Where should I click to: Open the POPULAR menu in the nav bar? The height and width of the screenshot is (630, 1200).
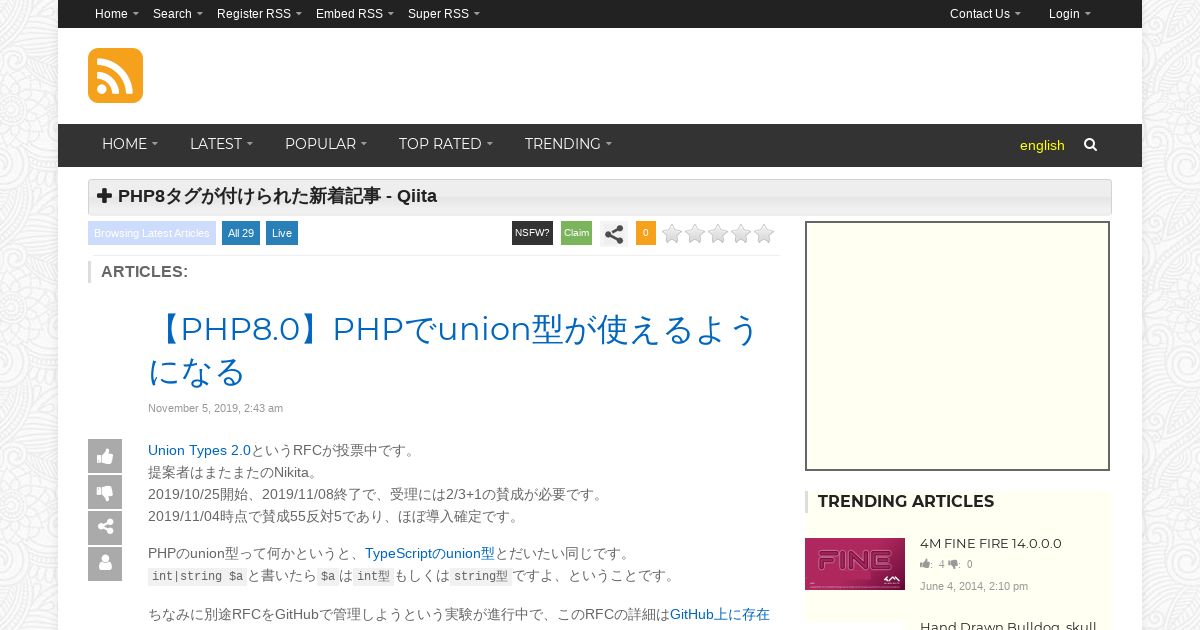(326, 144)
